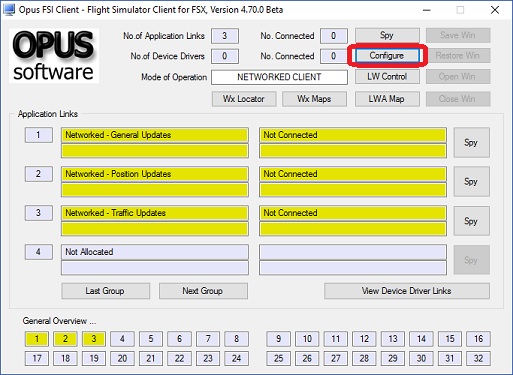The height and width of the screenshot is (375, 513).
Task: Open the LWA Map
Action: pos(387,99)
